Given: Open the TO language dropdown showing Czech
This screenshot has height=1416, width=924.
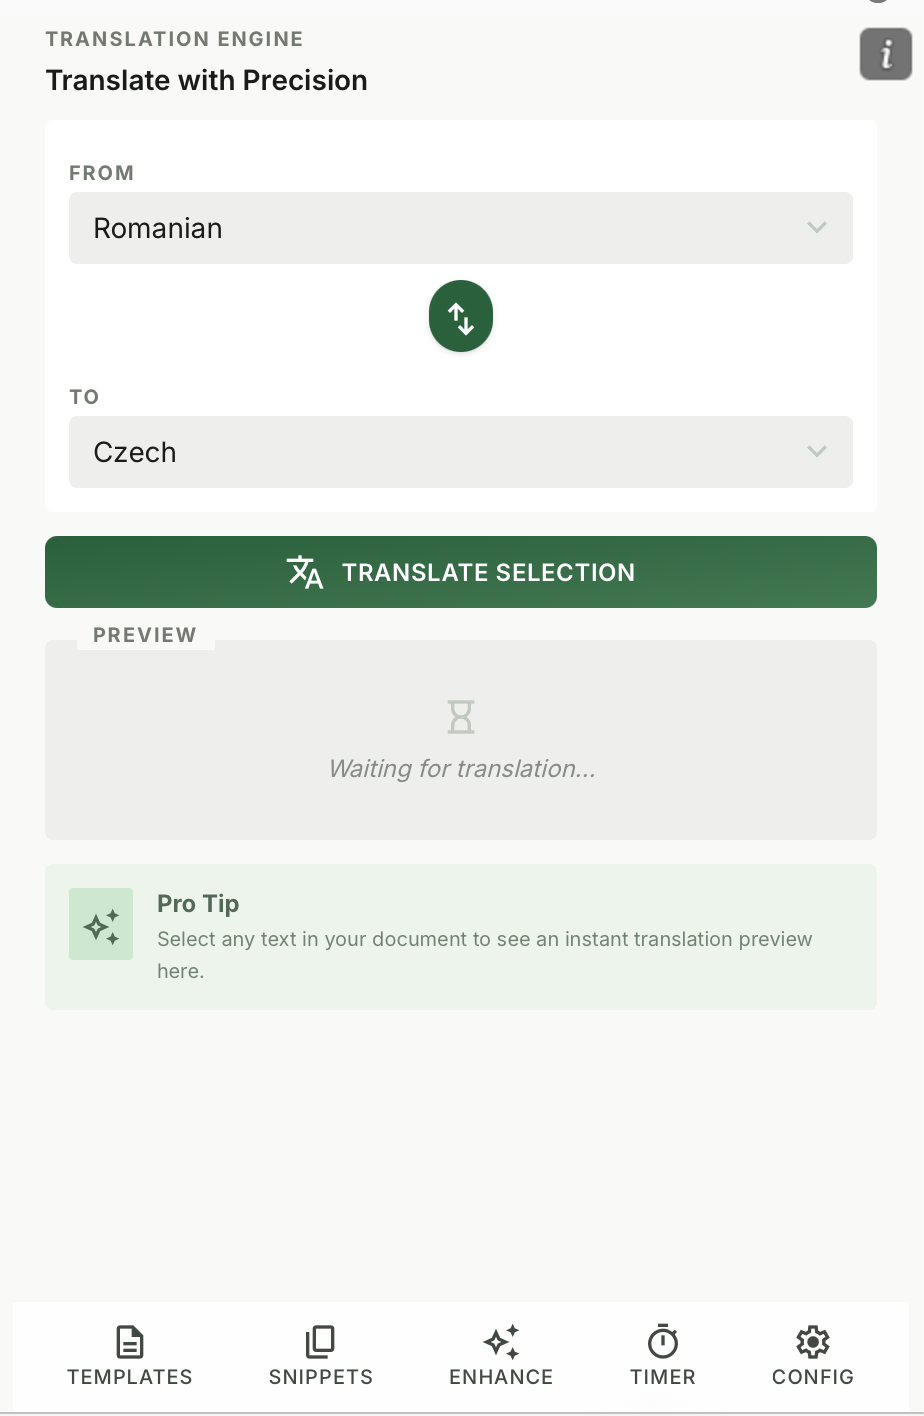Looking at the screenshot, I should pos(460,452).
